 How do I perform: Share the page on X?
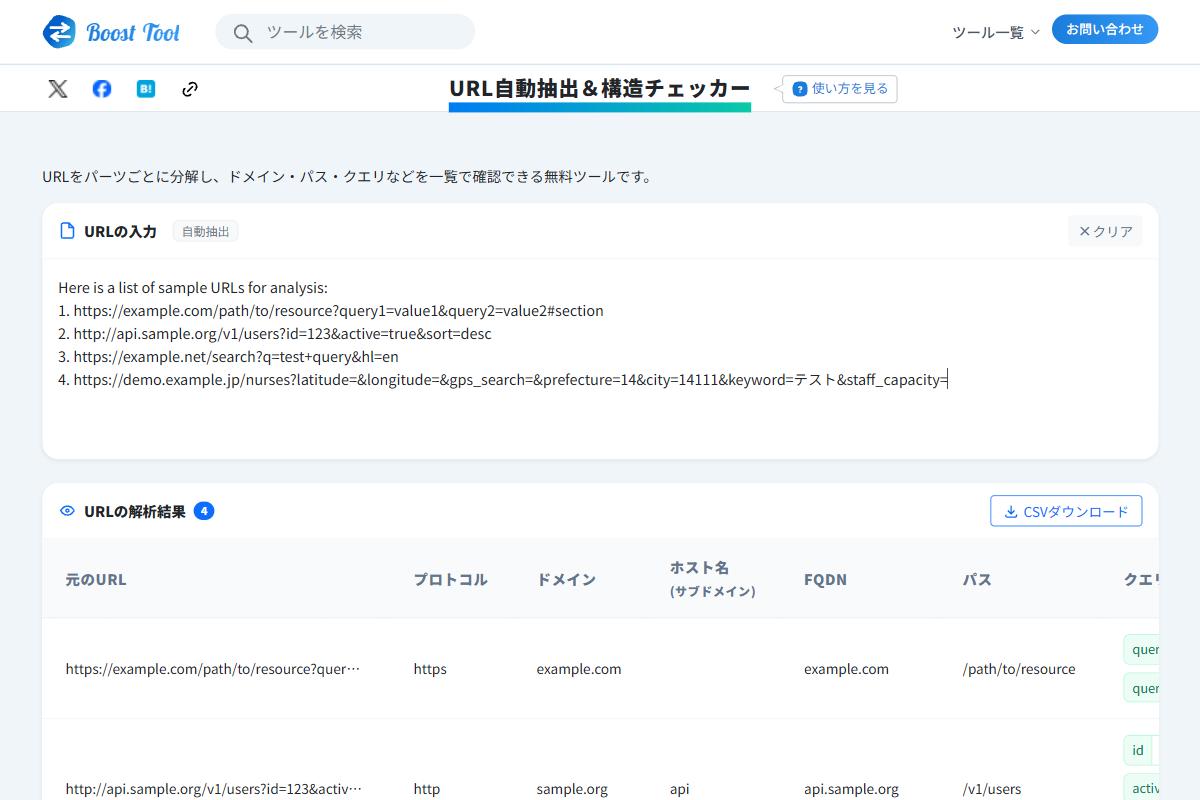[58, 89]
